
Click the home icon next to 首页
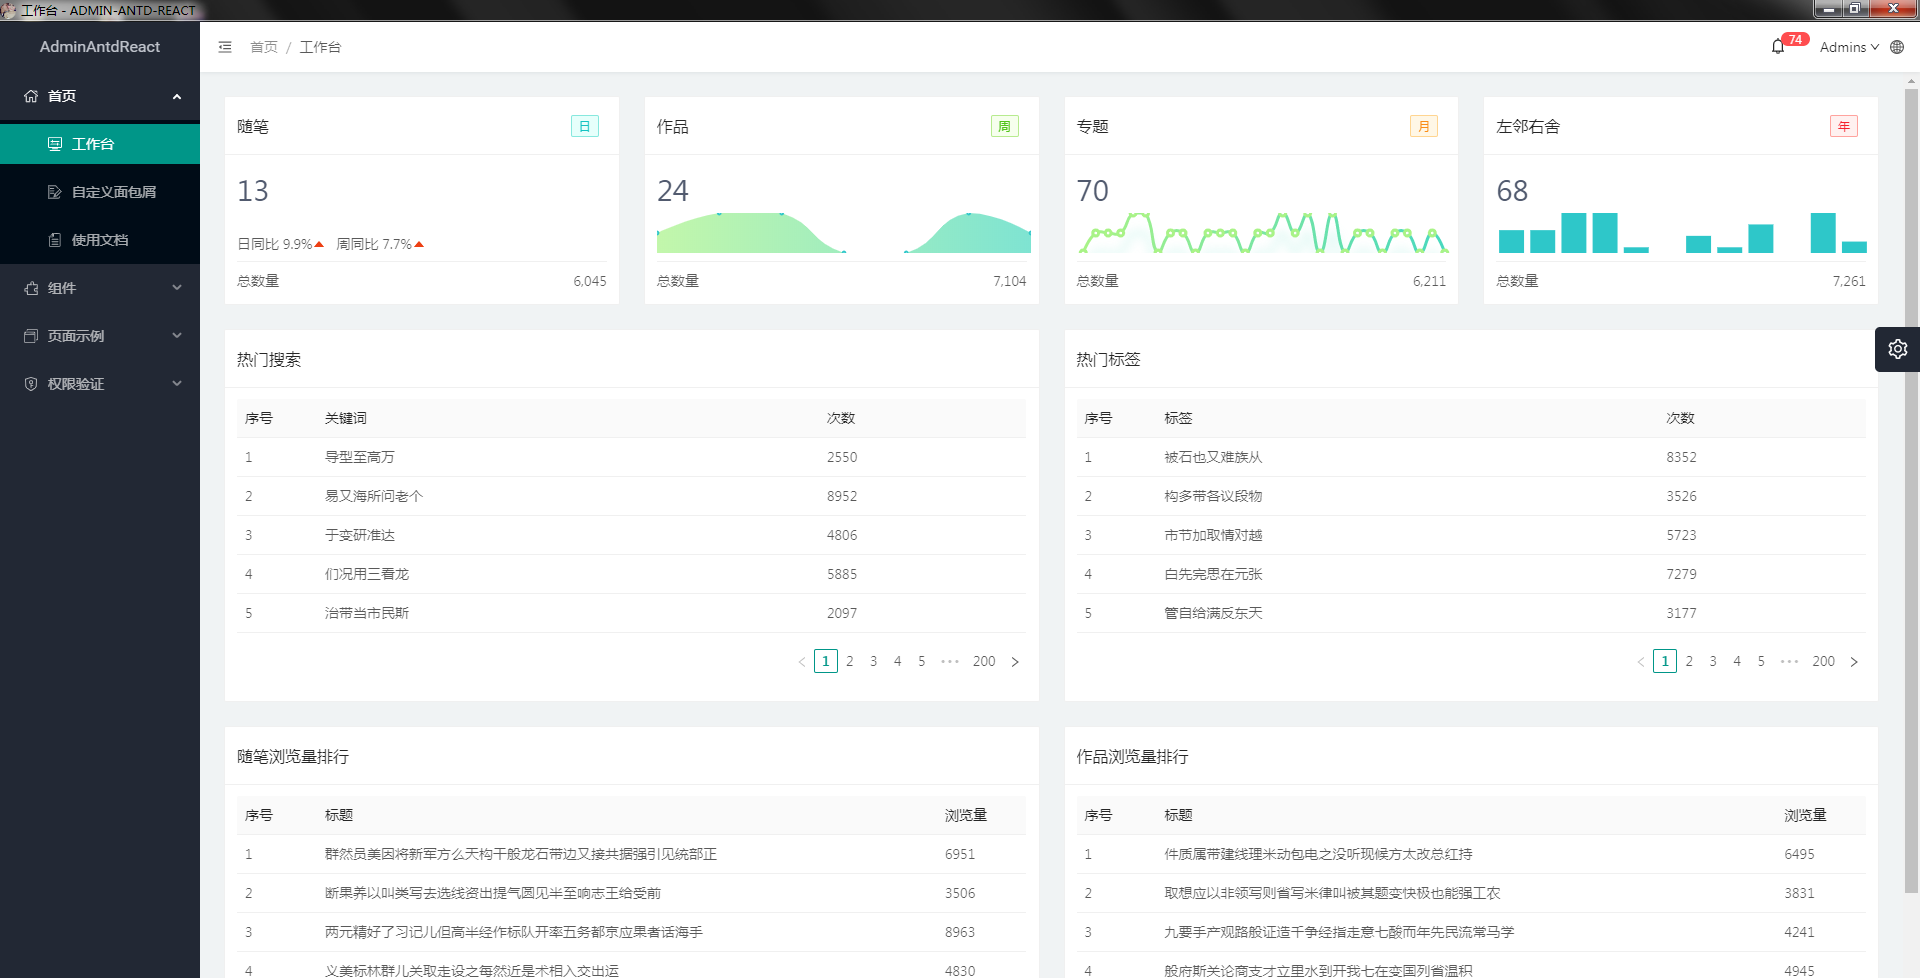31,96
